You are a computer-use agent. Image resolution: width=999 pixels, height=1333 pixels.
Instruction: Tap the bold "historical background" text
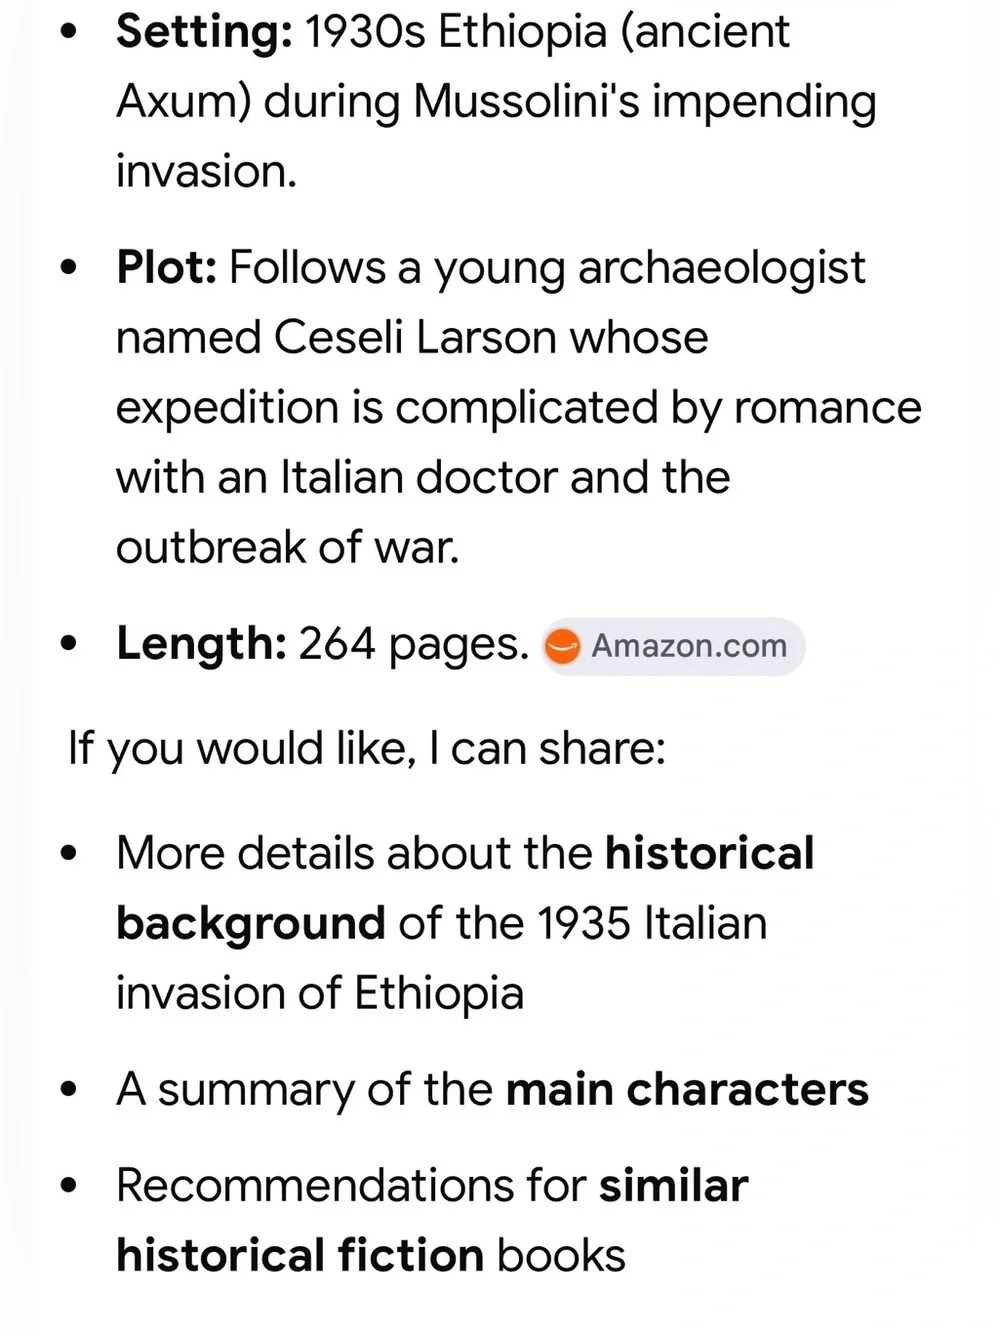point(465,888)
